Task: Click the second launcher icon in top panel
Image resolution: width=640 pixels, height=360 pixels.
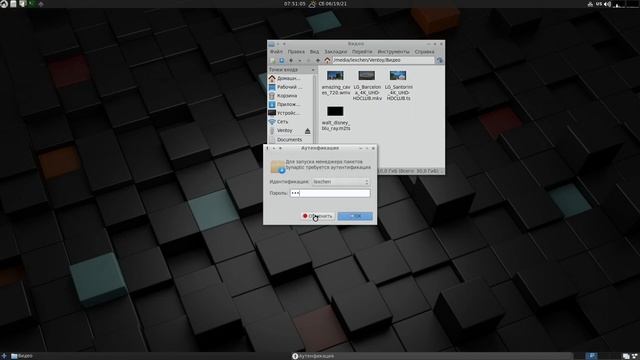Action: (13, 4)
